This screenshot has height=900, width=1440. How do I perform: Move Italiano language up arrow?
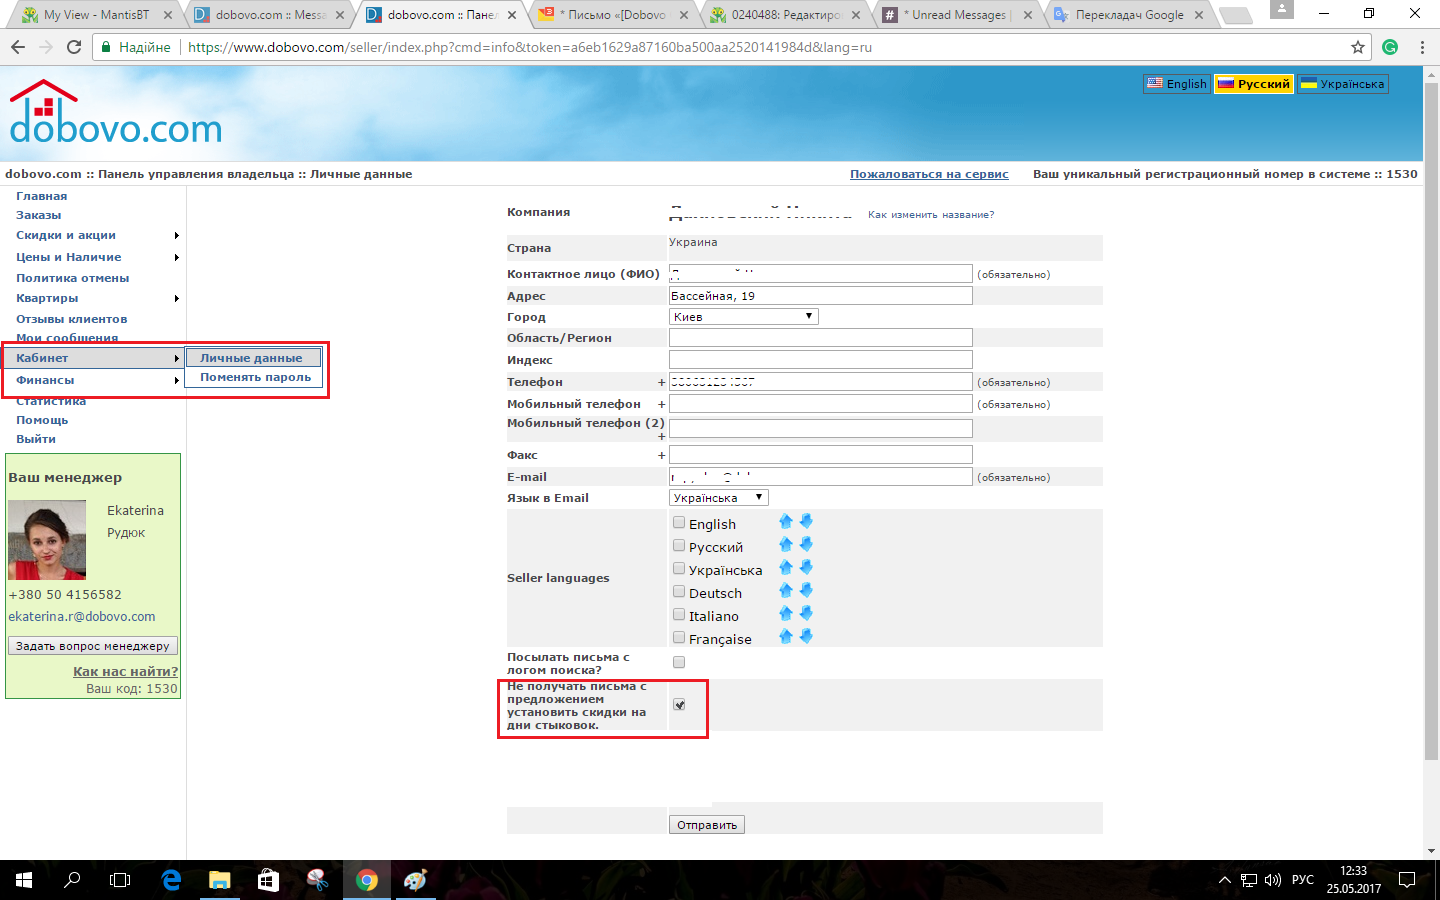coord(786,613)
